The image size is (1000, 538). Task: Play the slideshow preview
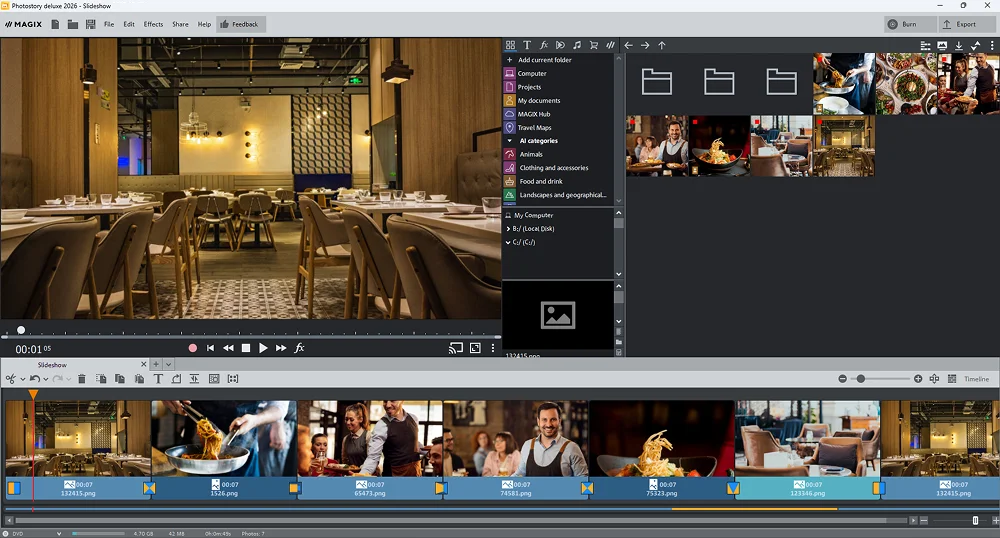263,348
